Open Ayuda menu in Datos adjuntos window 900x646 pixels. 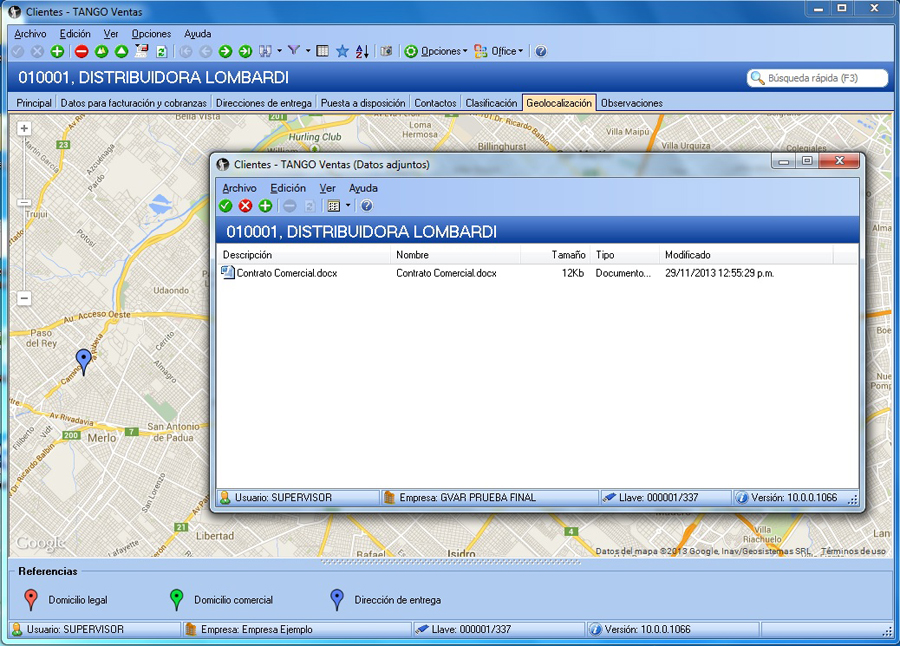363,188
